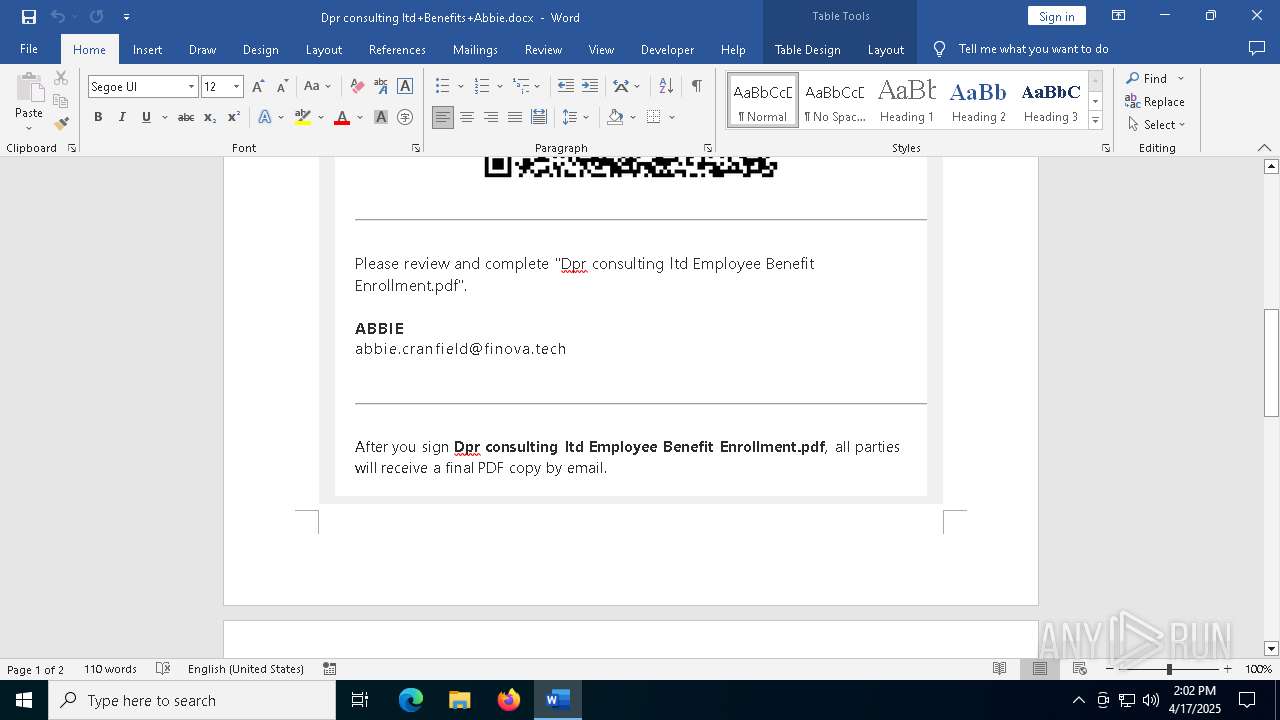Click the Replace button

(1155, 102)
